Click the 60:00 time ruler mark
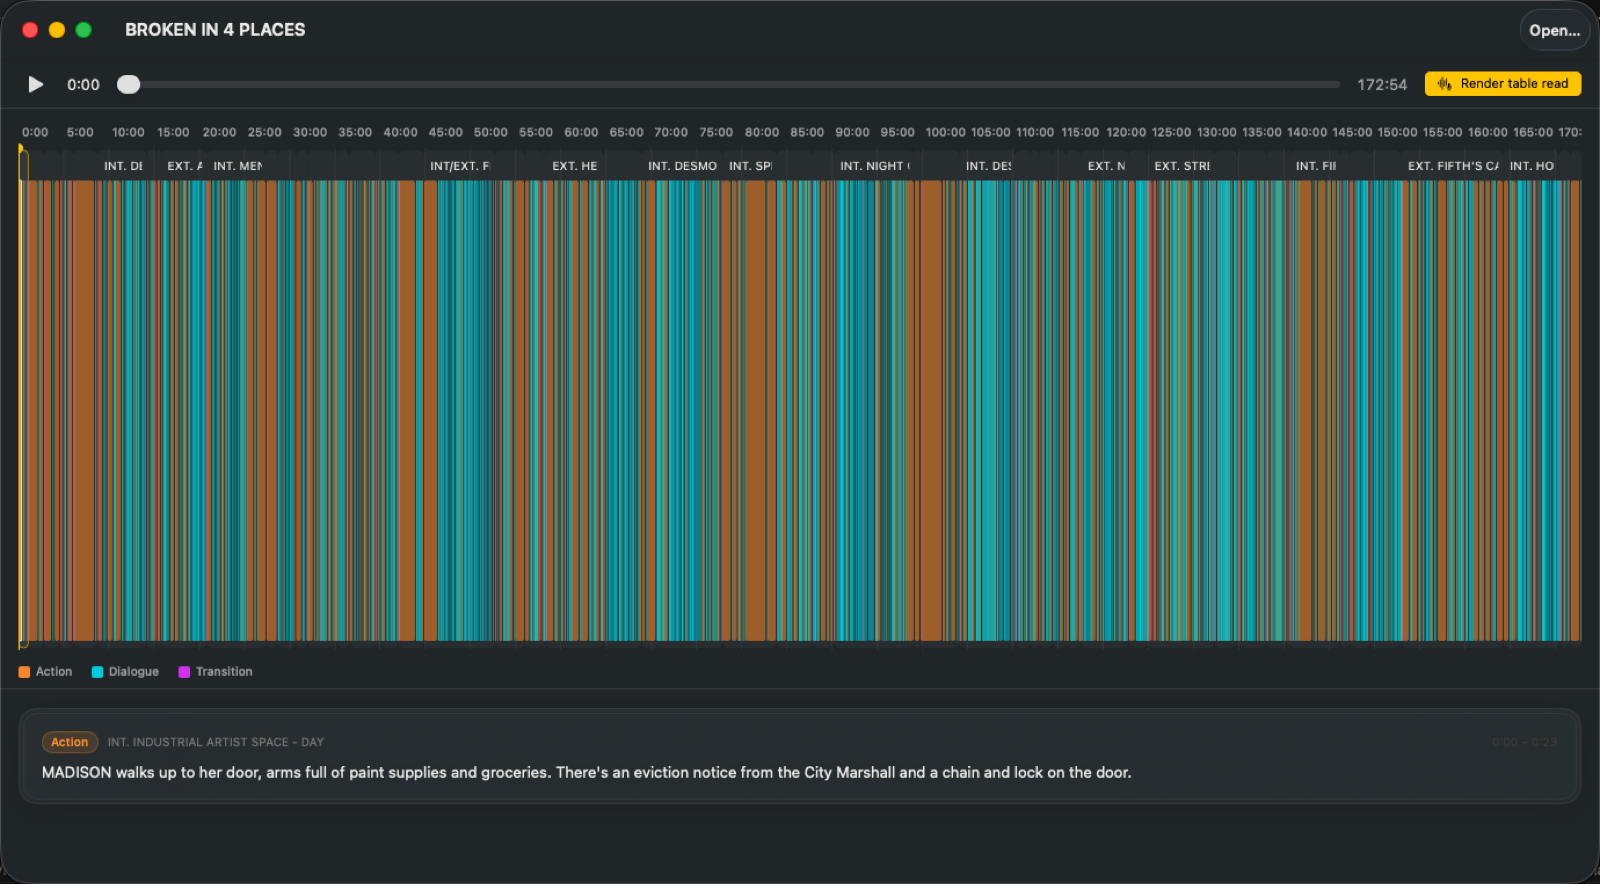This screenshot has width=1600, height=884. [581, 132]
